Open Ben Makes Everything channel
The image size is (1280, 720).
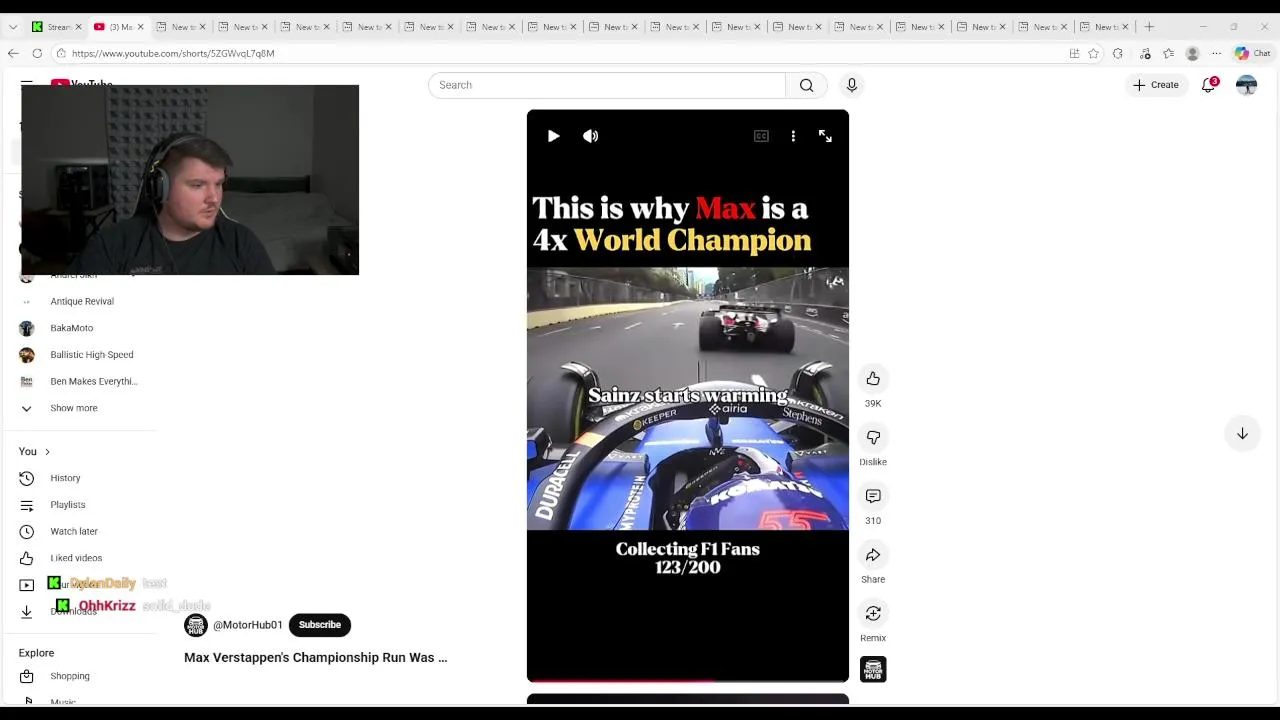coord(94,381)
